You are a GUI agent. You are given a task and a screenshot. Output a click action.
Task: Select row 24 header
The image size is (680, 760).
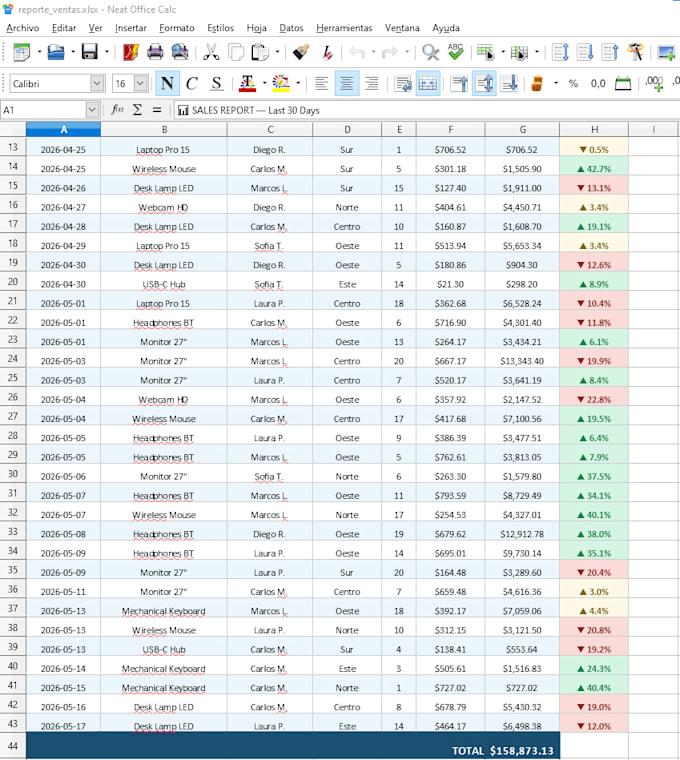click(x=13, y=359)
